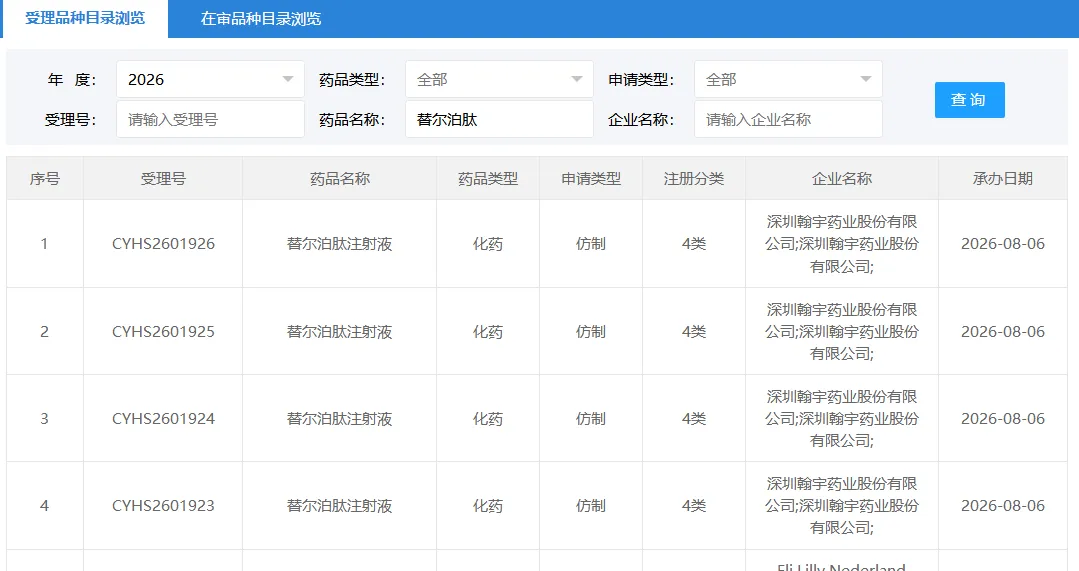
Task: Click date 2026-08-06 in row CYHS2601926
Action: click(1003, 244)
